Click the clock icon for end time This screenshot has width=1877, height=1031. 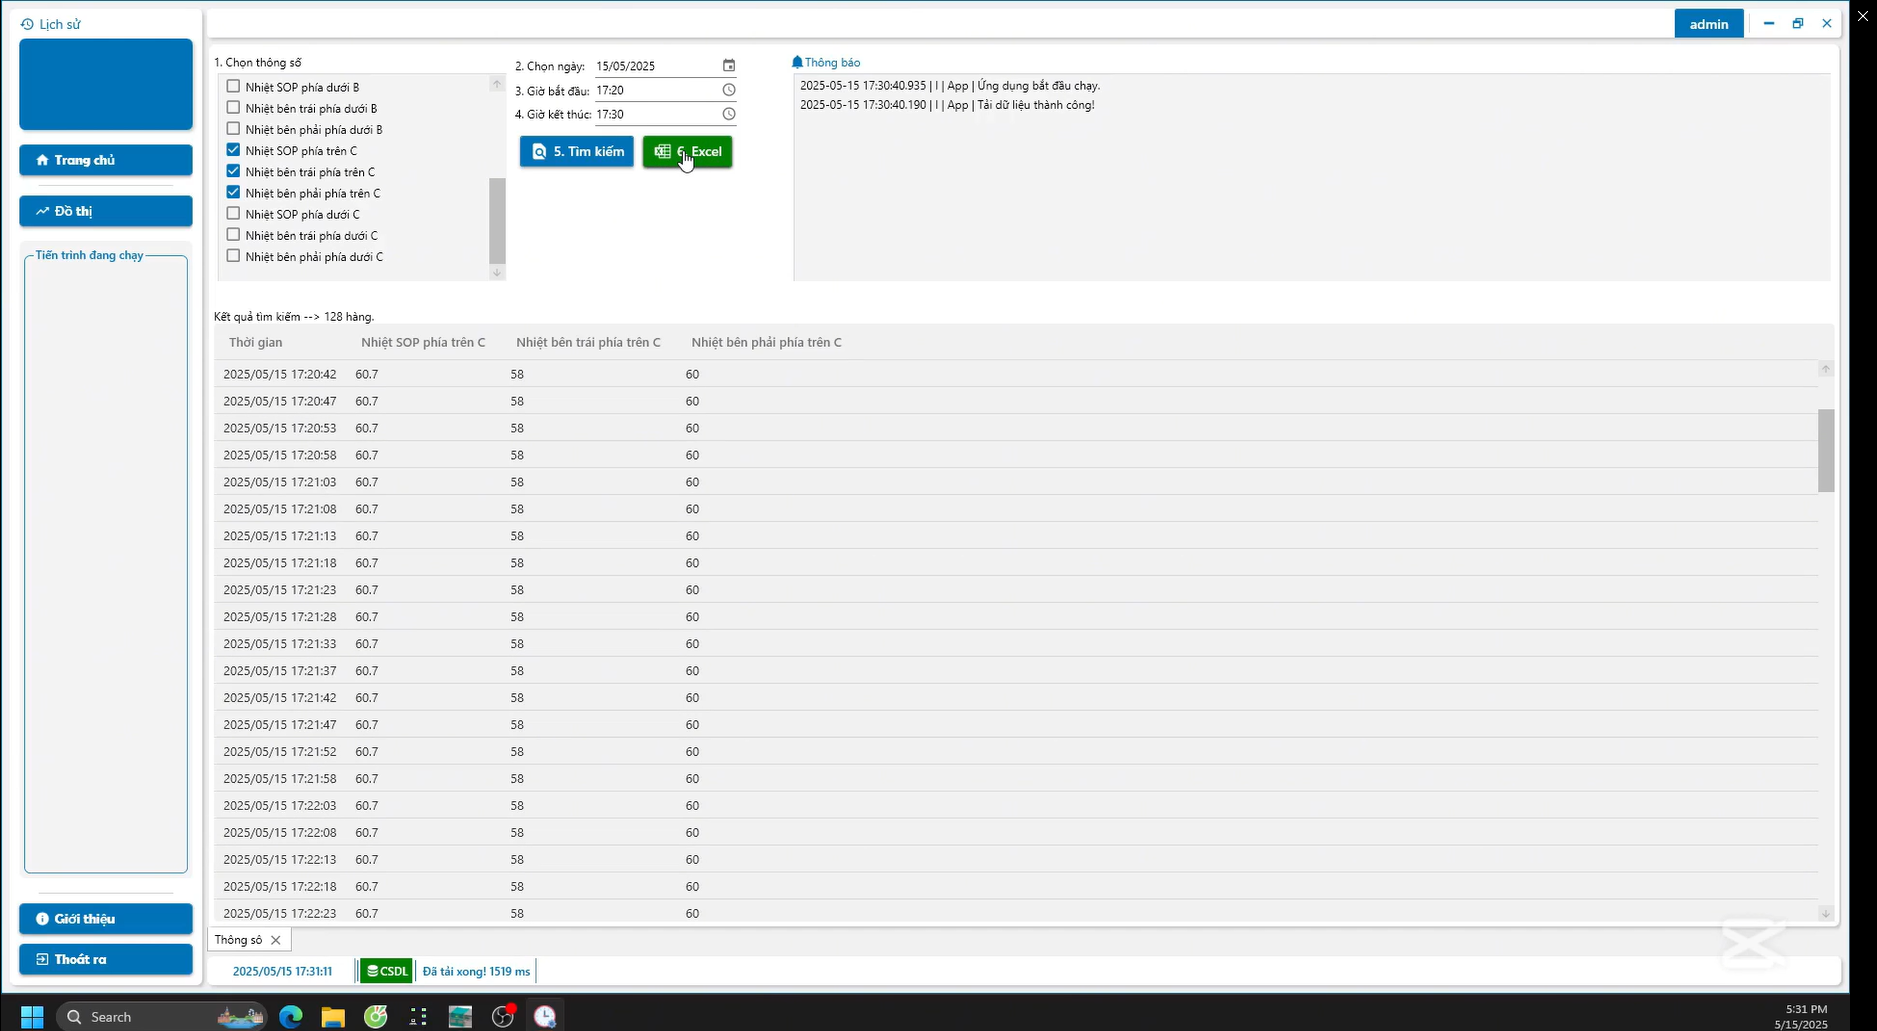point(729,114)
